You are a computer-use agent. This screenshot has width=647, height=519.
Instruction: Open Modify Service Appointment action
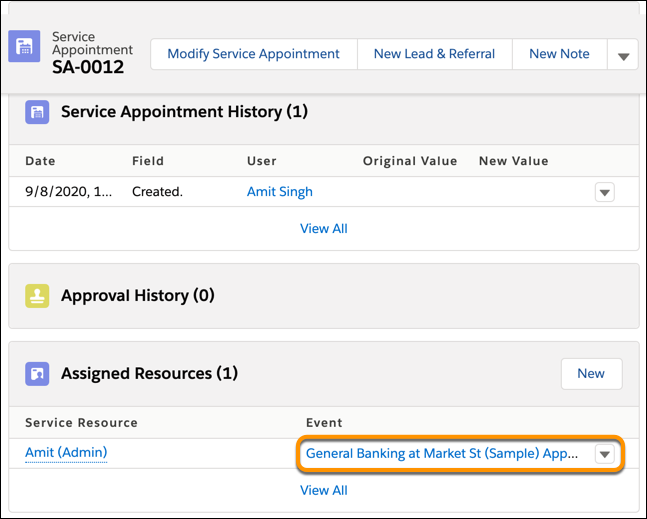click(253, 54)
